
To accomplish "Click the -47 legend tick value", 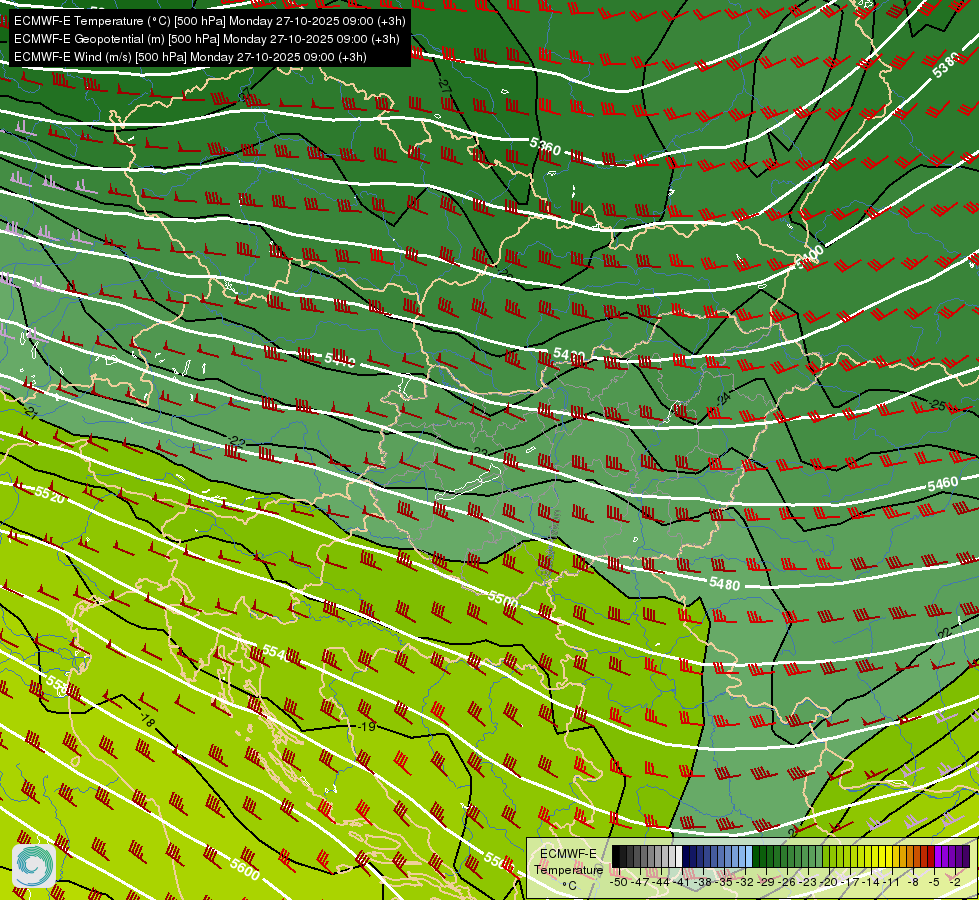I will pyautogui.click(x=641, y=883).
